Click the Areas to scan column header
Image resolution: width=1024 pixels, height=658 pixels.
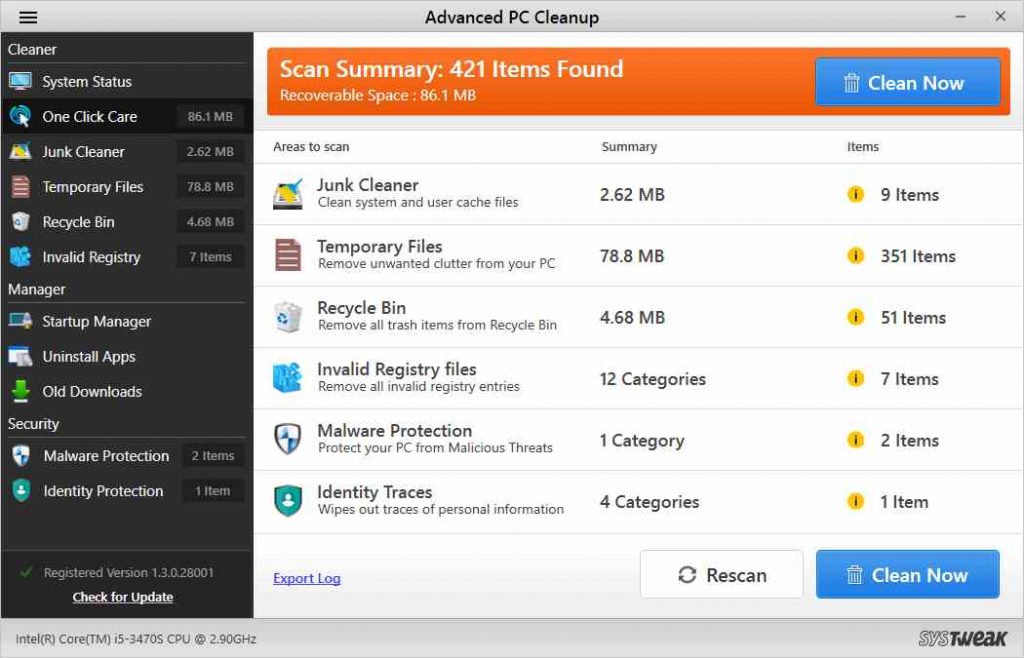311,147
